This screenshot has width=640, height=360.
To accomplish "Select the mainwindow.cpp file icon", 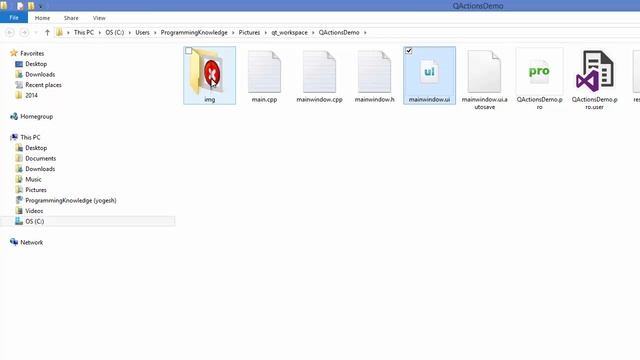I will [x=319, y=72].
